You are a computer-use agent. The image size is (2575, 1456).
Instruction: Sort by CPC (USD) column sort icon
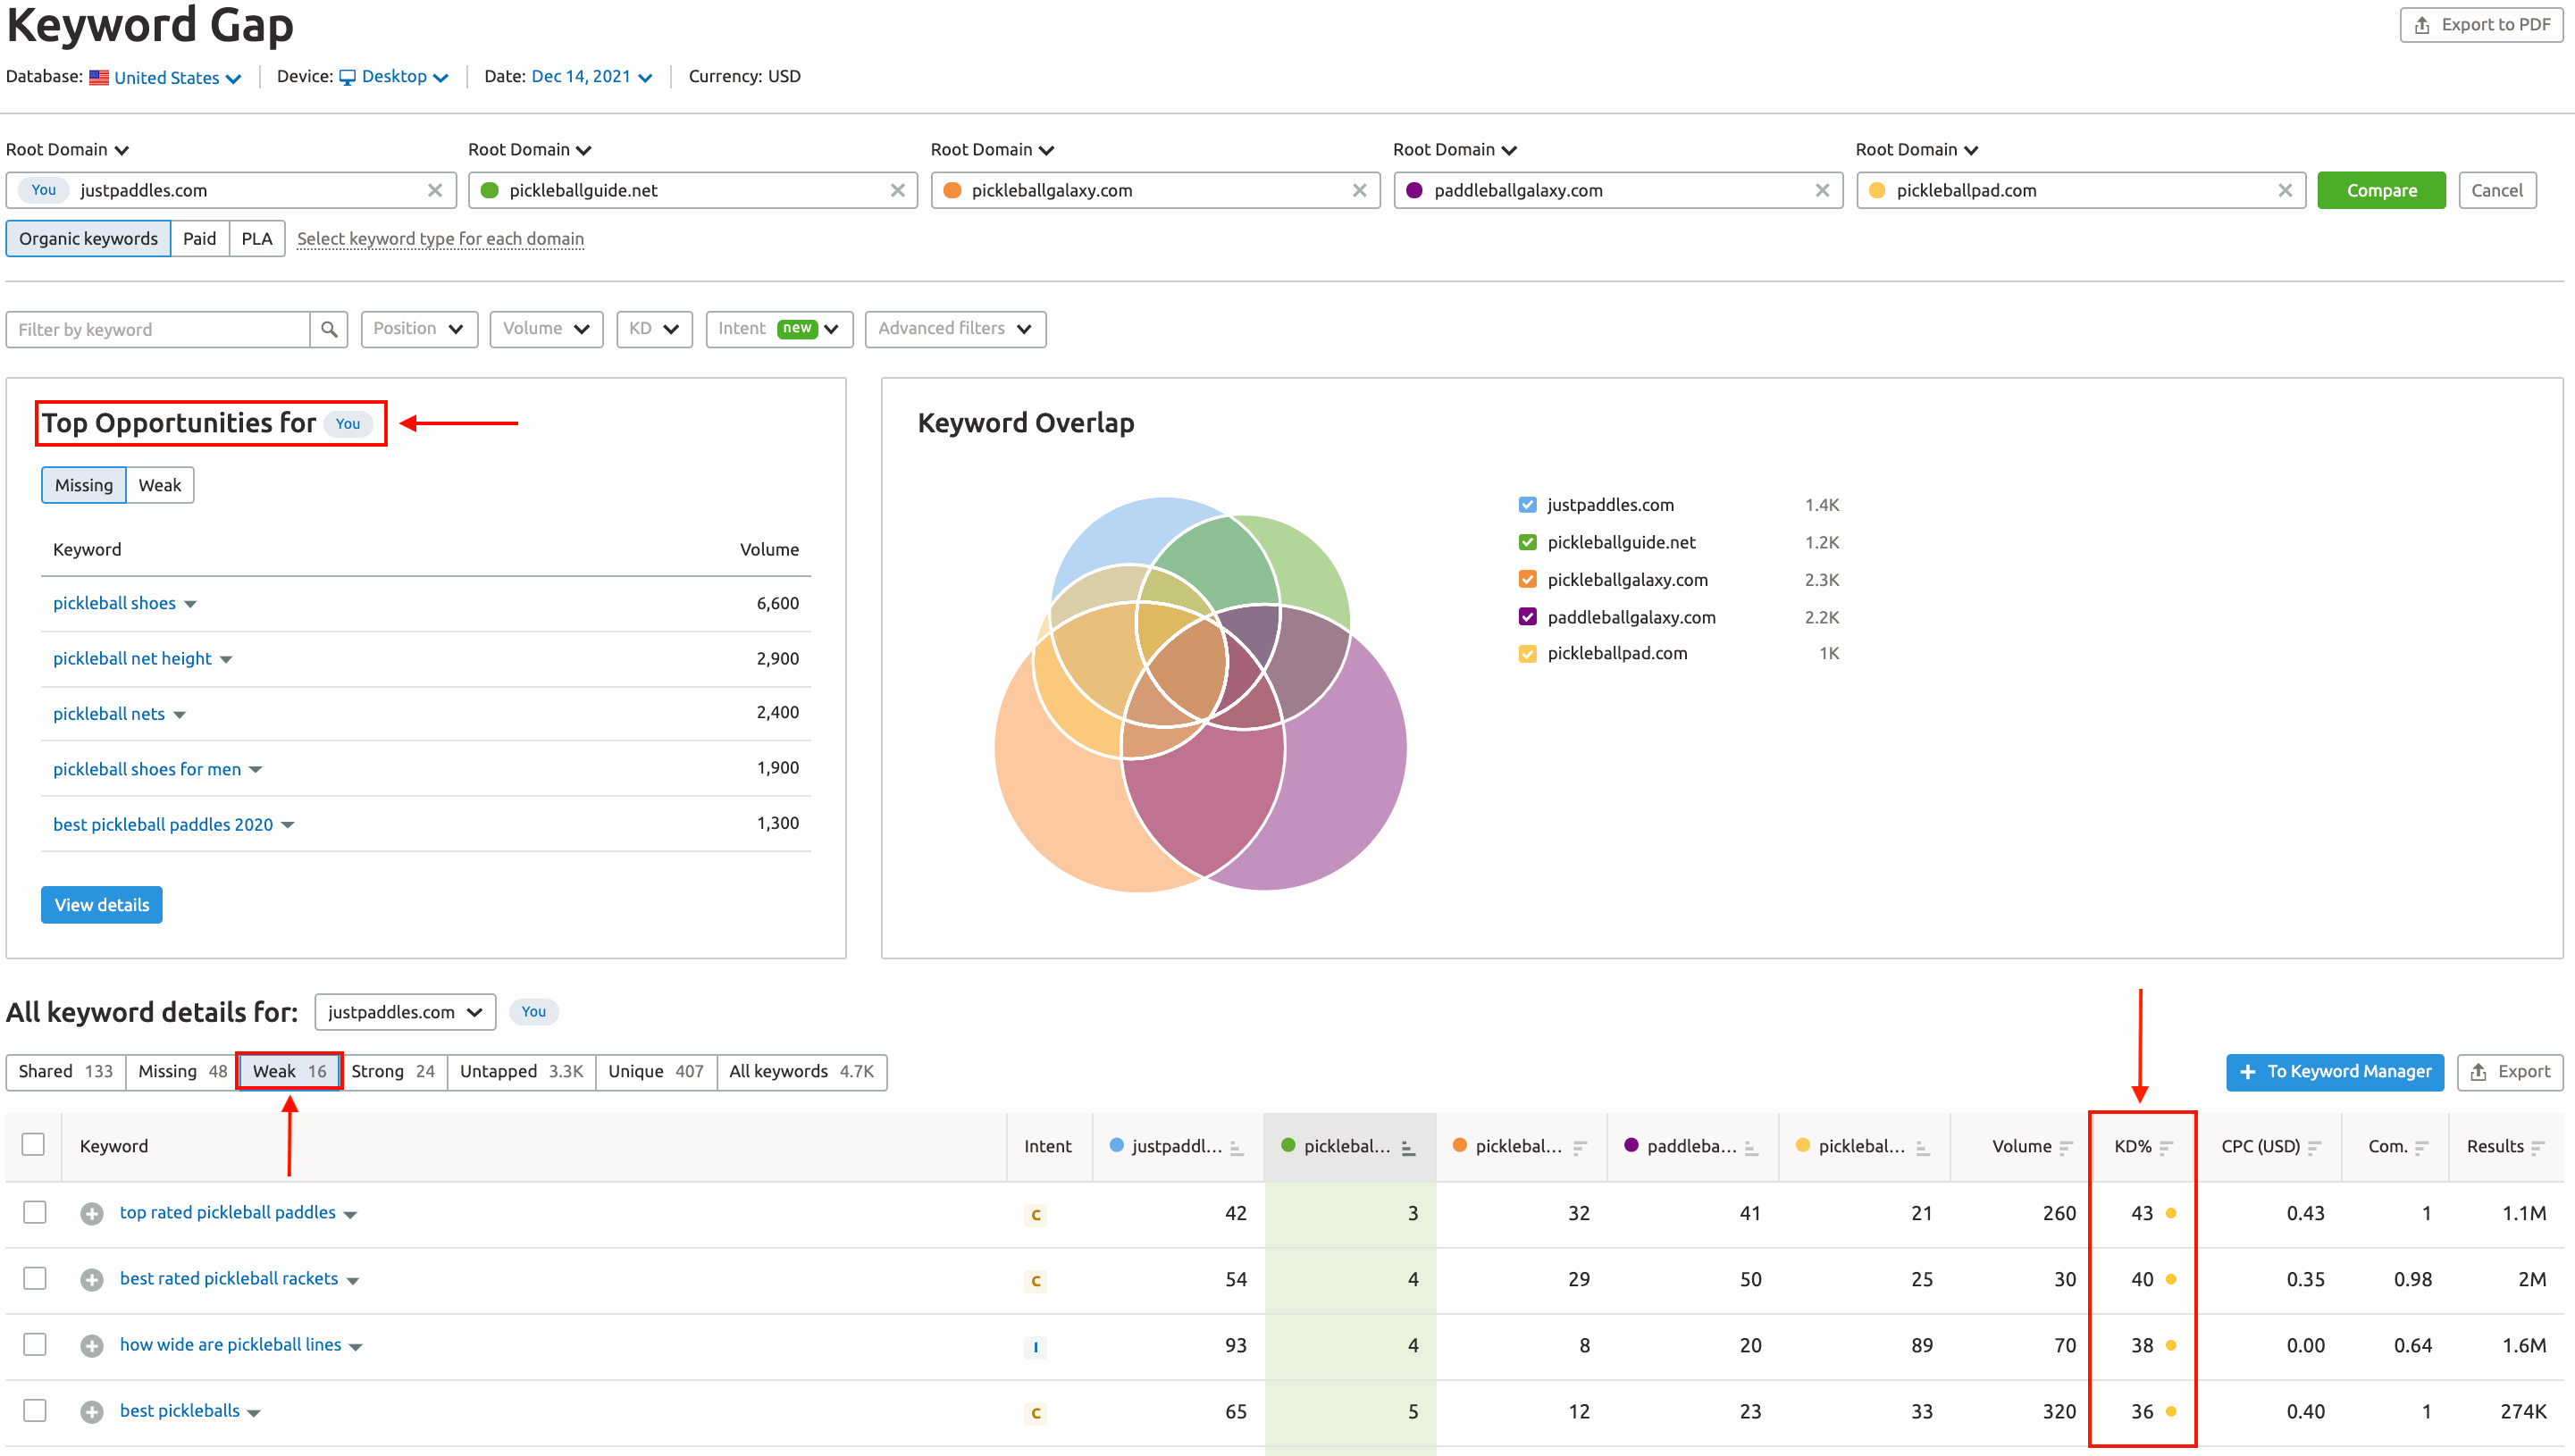(x=2314, y=1147)
